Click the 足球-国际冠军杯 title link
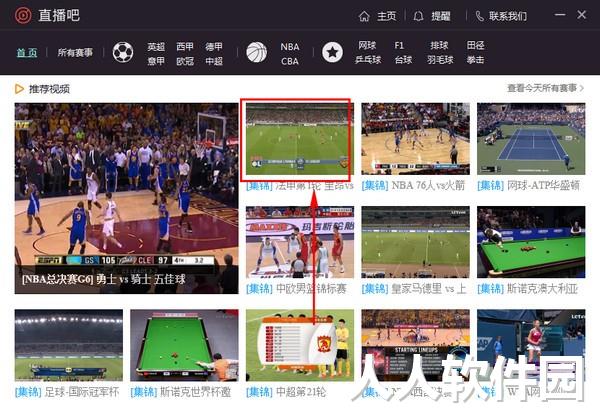The image size is (600, 412). pos(67,392)
